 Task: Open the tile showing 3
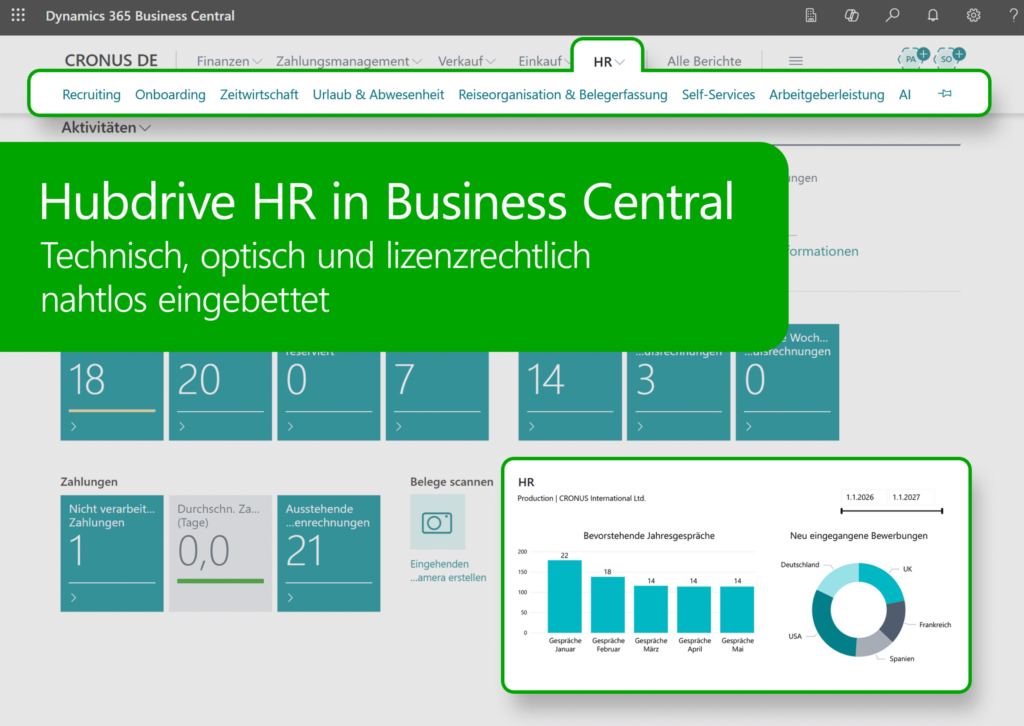click(679, 395)
